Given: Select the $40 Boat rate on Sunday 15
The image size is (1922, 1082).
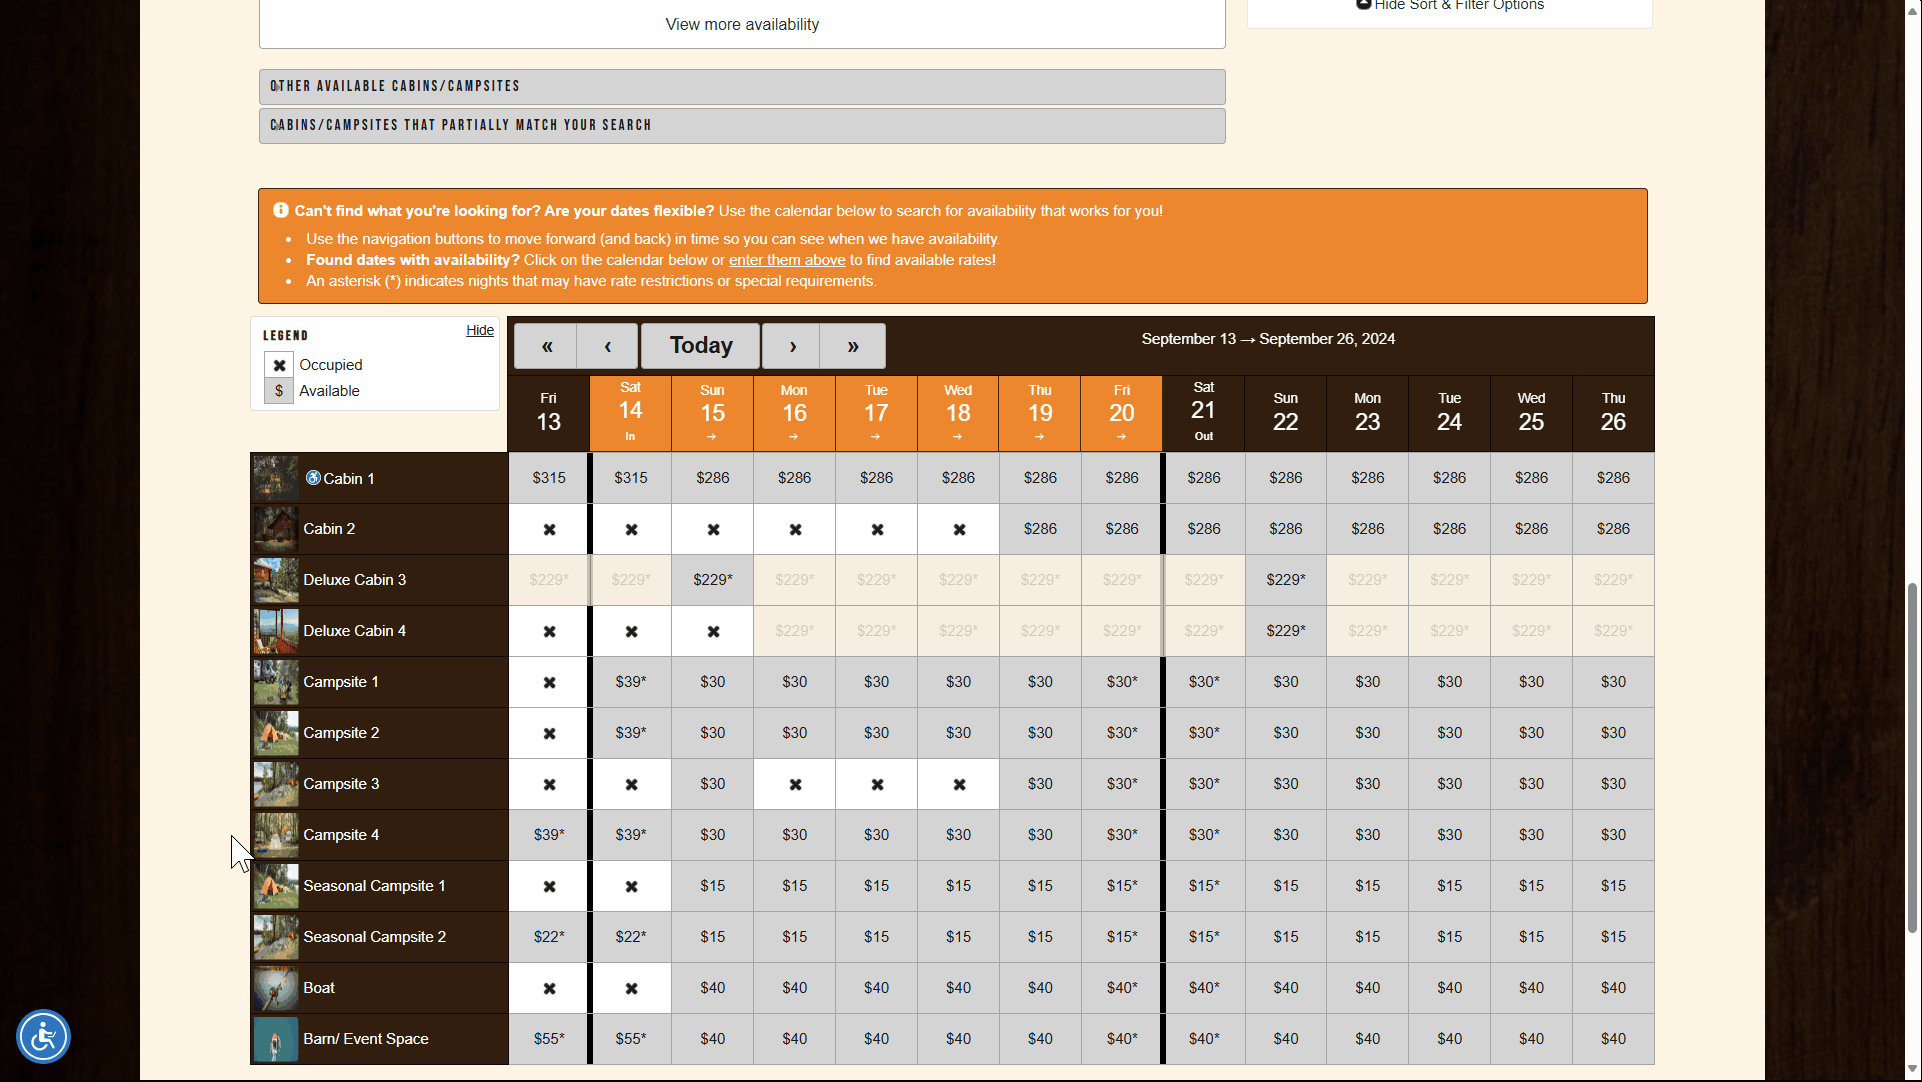Looking at the screenshot, I should (x=712, y=987).
